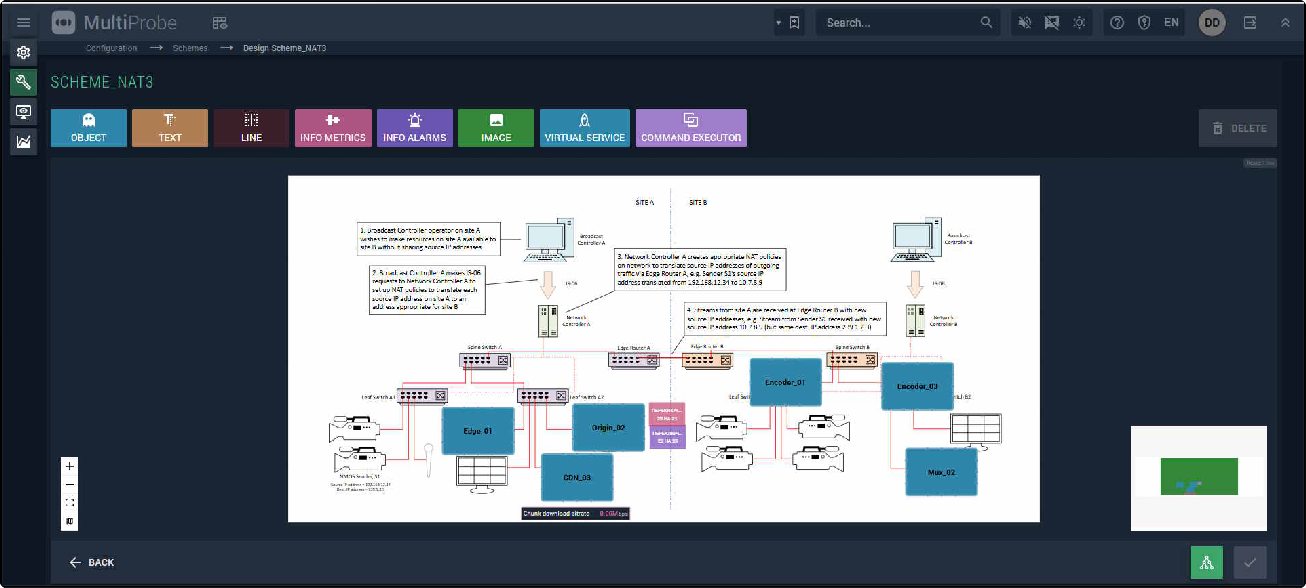
Task: Go to Schemes in the breadcrumb
Action: tap(190, 48)
